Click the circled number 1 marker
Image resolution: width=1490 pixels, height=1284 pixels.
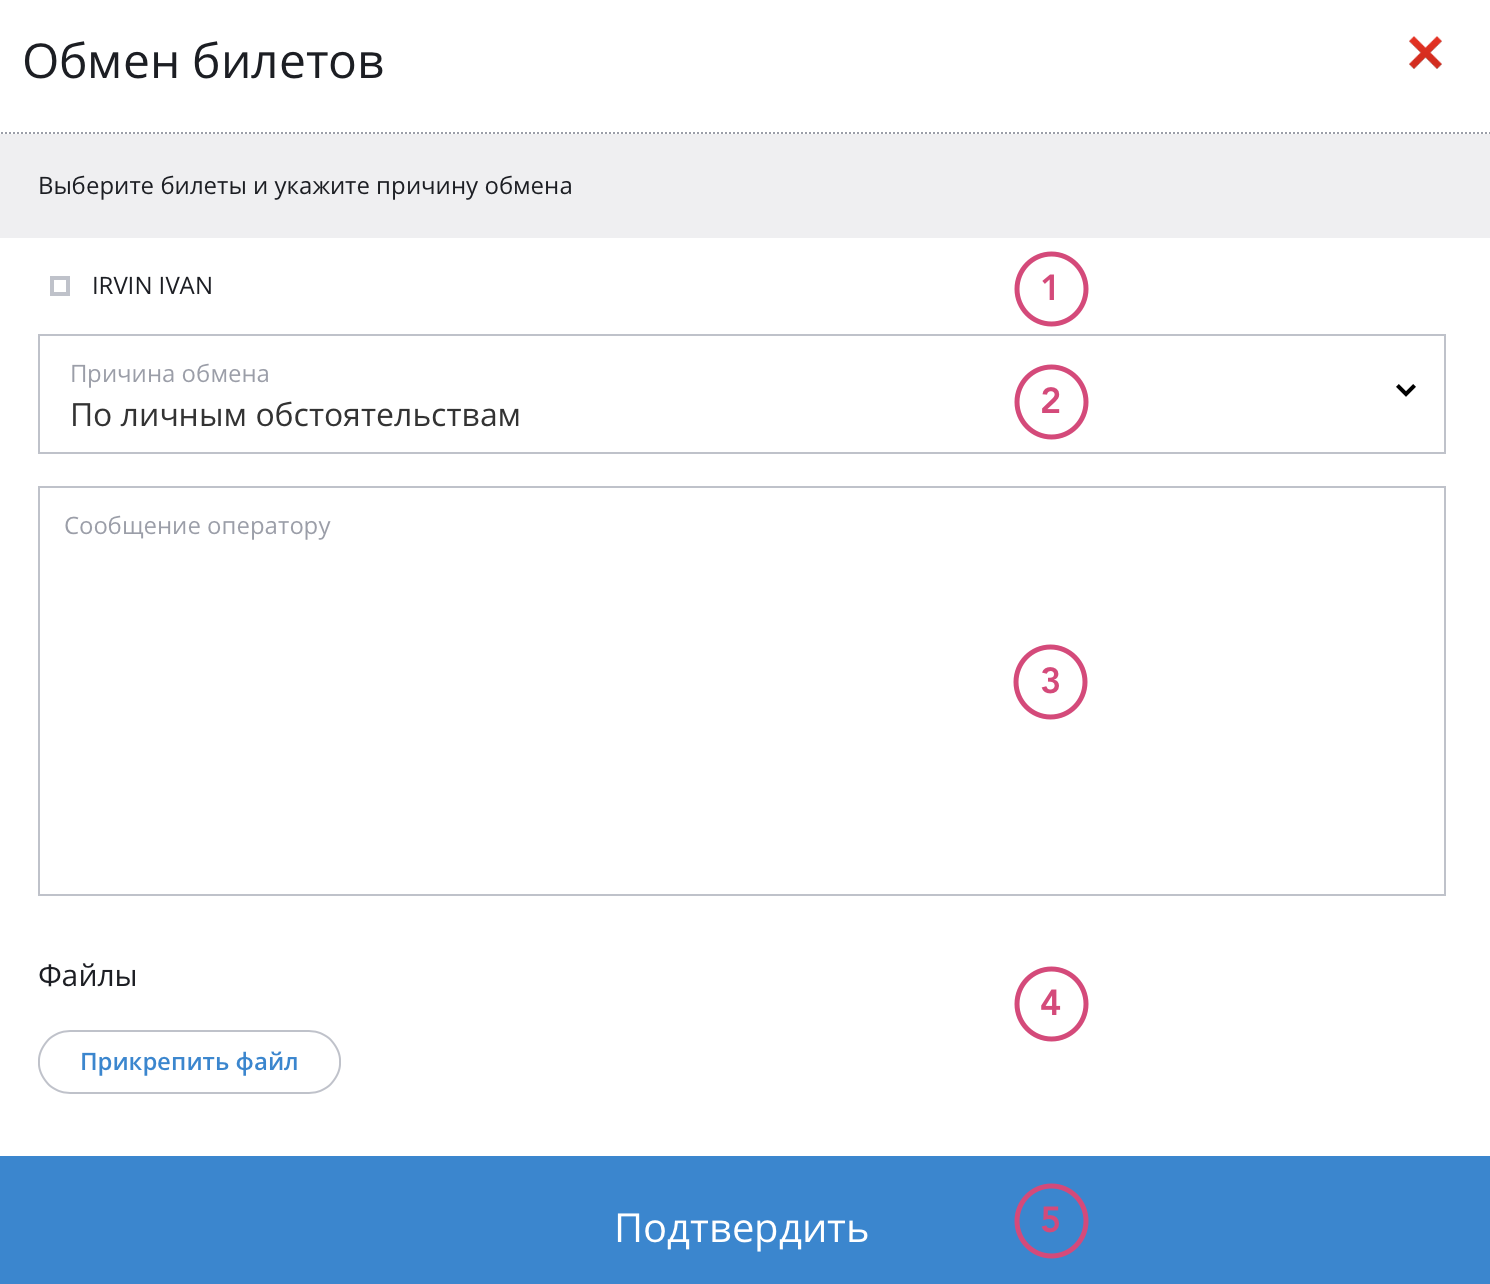[x=1050, y=289]
